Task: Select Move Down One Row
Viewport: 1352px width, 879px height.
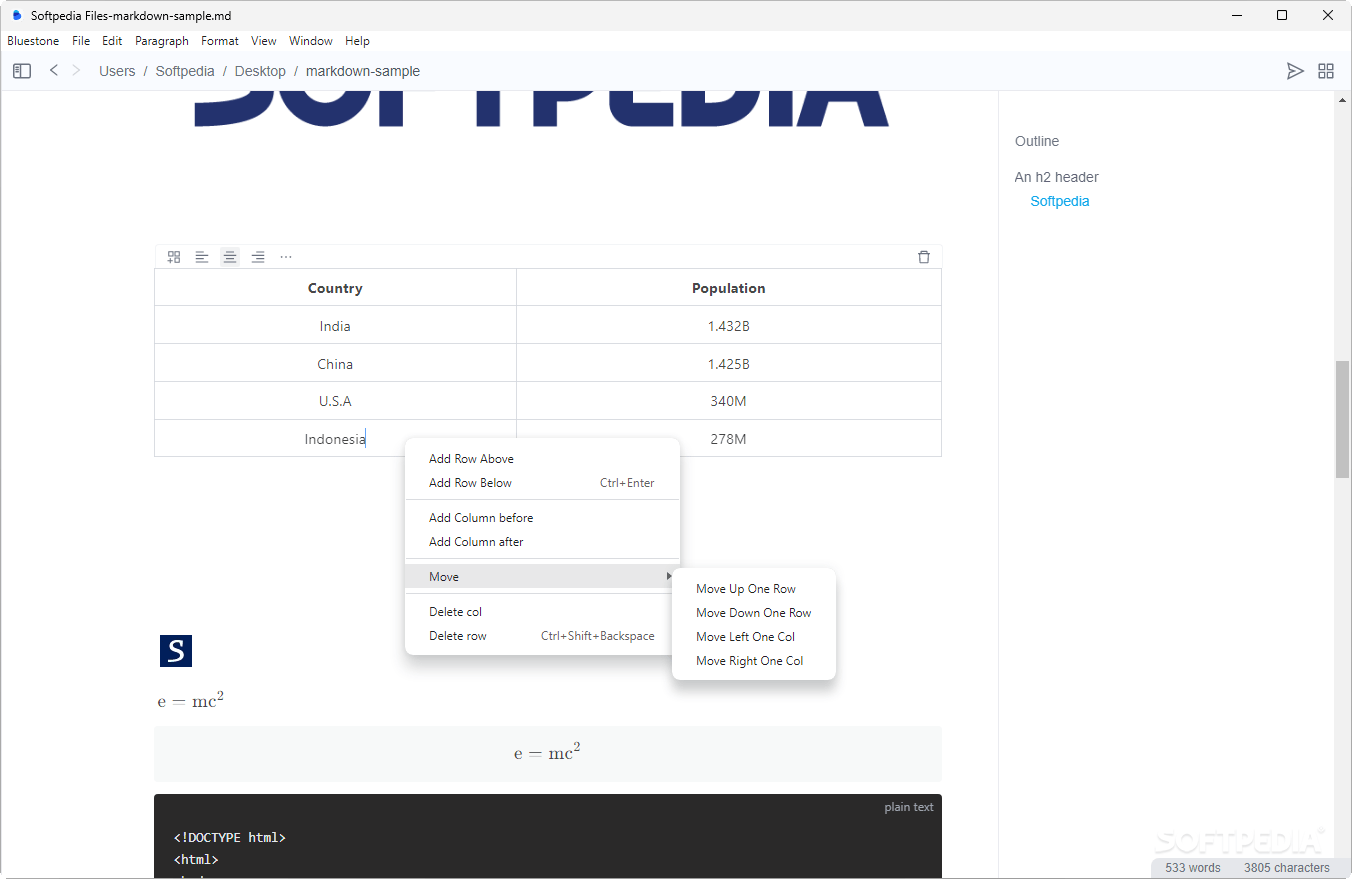Action: pyautogui.click(x=754, y=613)
